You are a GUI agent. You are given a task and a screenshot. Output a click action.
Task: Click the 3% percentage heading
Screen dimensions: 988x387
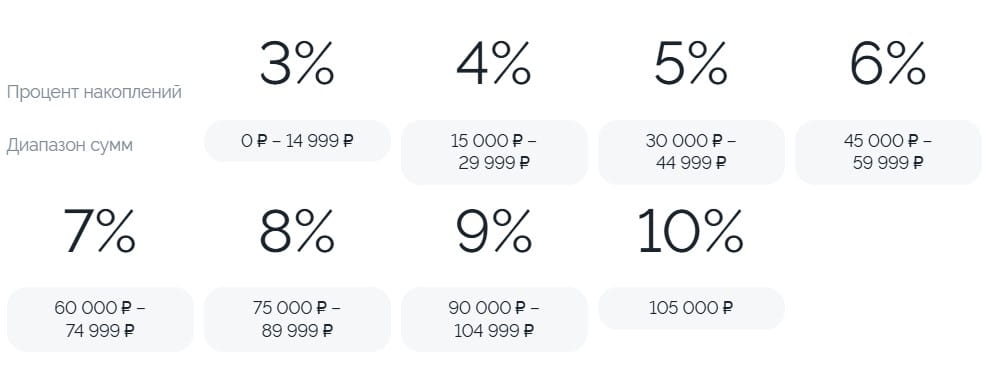(297, 64)
